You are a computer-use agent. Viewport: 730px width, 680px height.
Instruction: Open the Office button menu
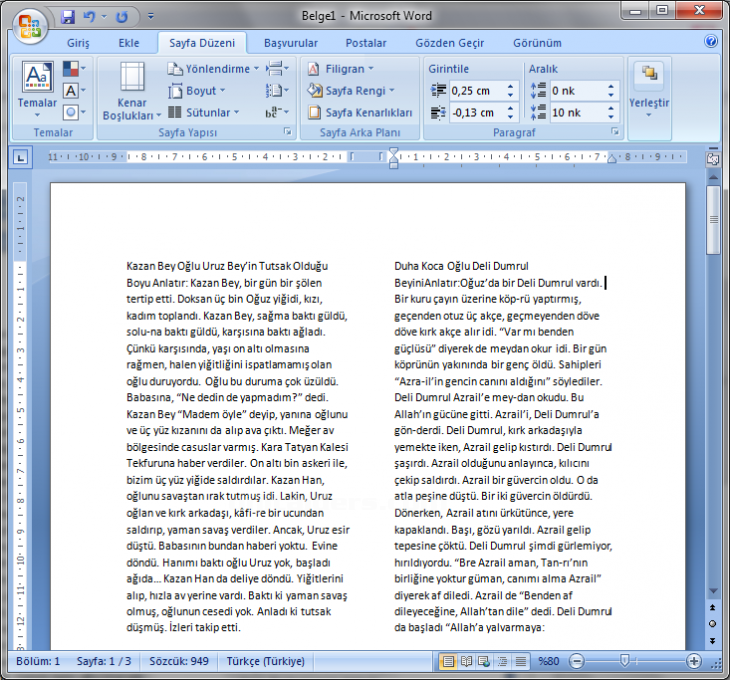[x=29, y=25]
